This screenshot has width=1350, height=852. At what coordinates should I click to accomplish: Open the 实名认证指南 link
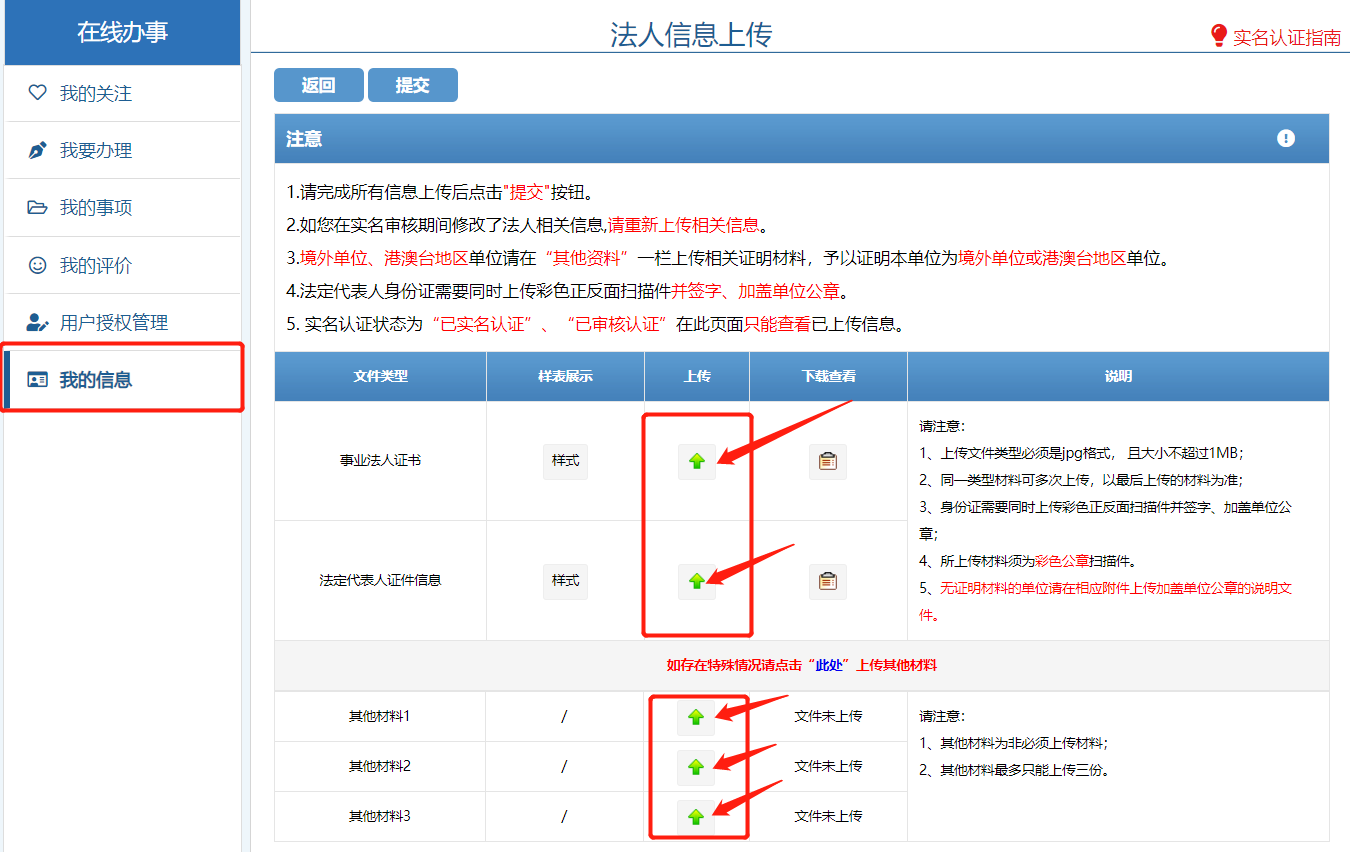(1286, 38)
